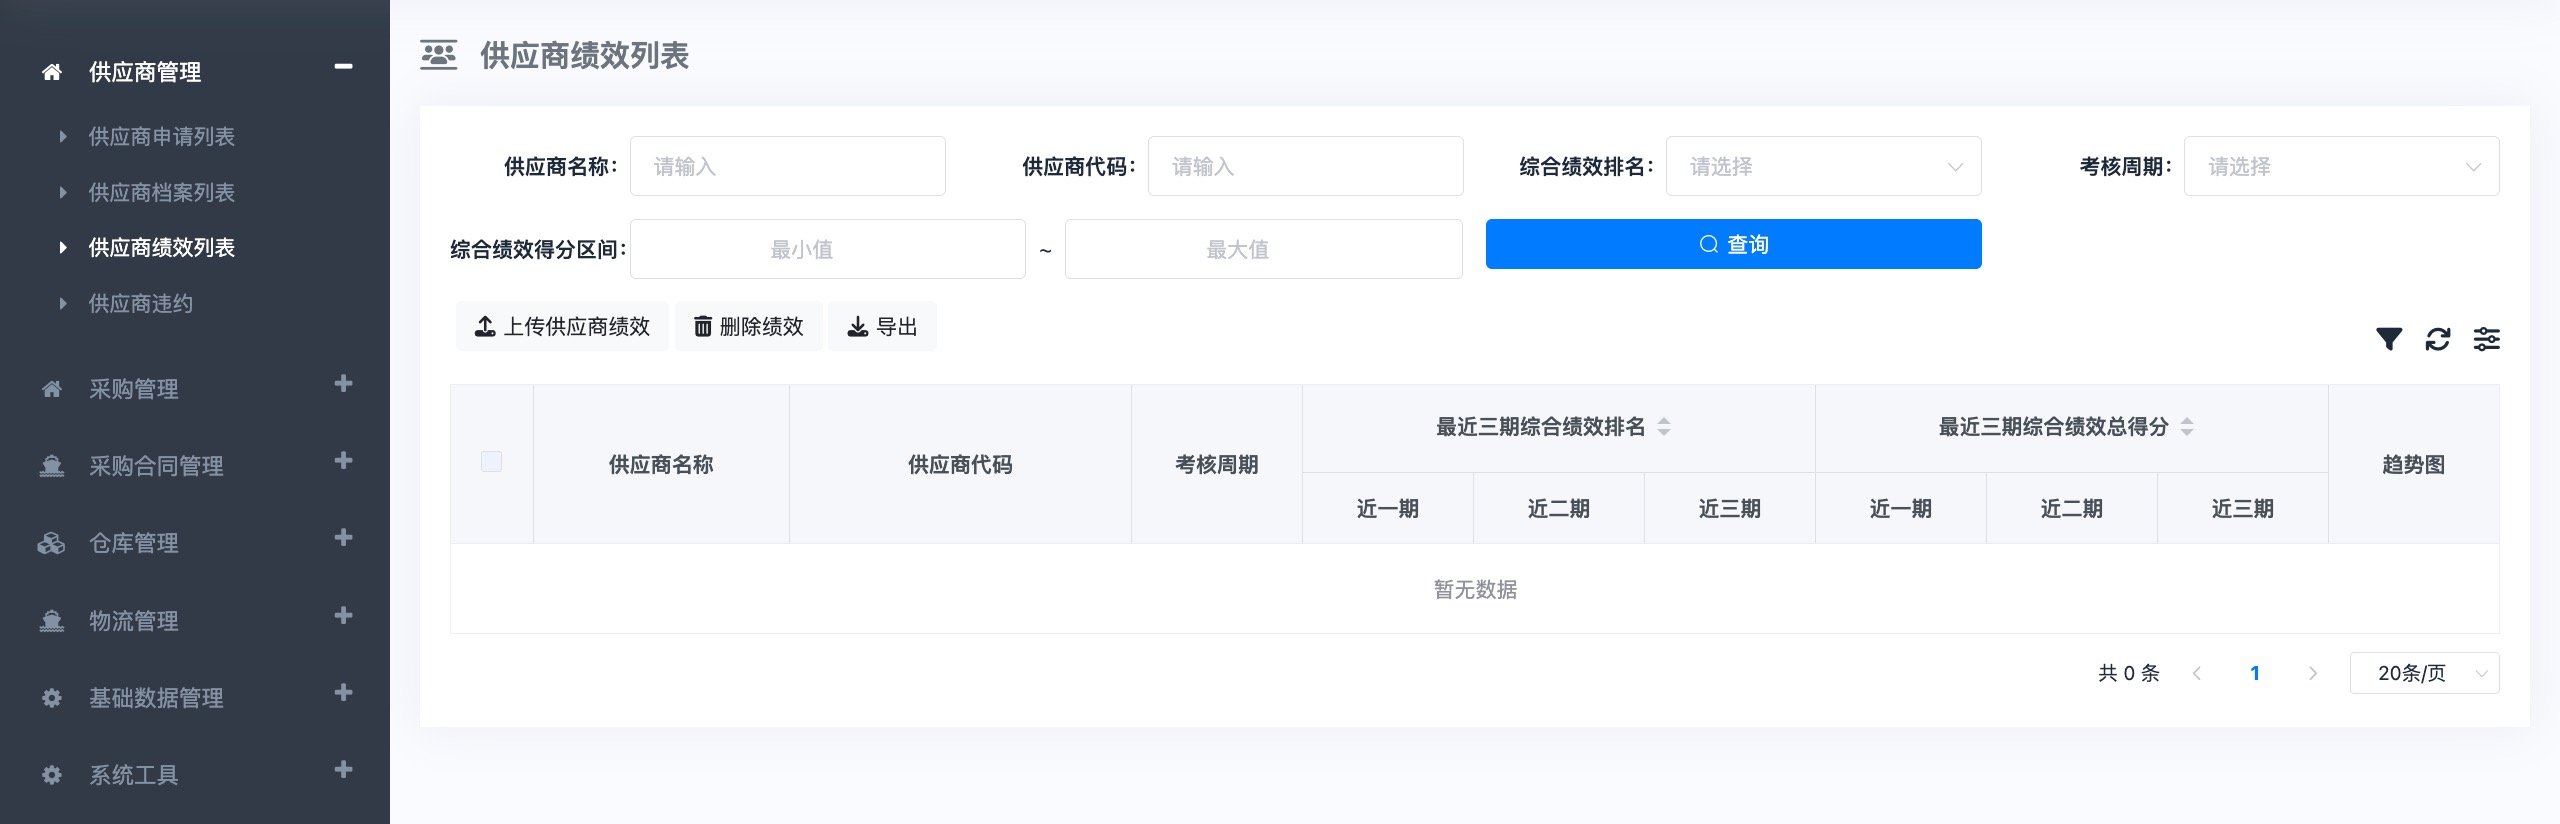Image resolution: width=2560 pixels, height=824 pixels.
Task: Open 供应商违约 in sidebar
Action: (141, 304)
